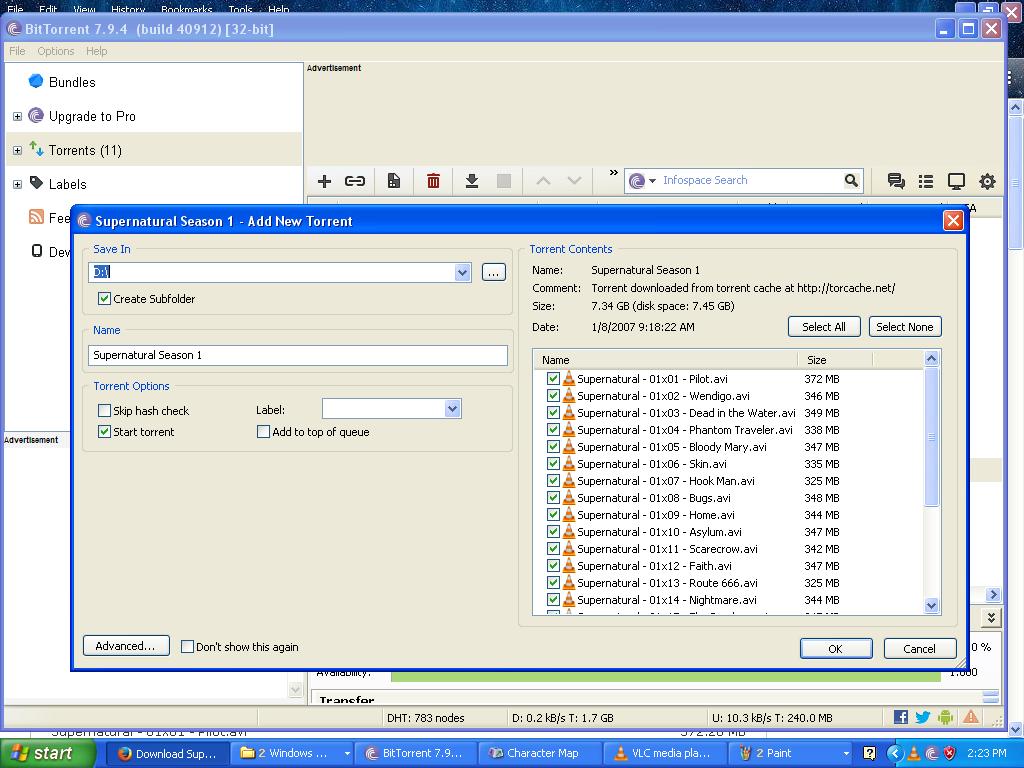
Task: Click VLC icon for Pilot.avi file
Action: tap(569, 378)
